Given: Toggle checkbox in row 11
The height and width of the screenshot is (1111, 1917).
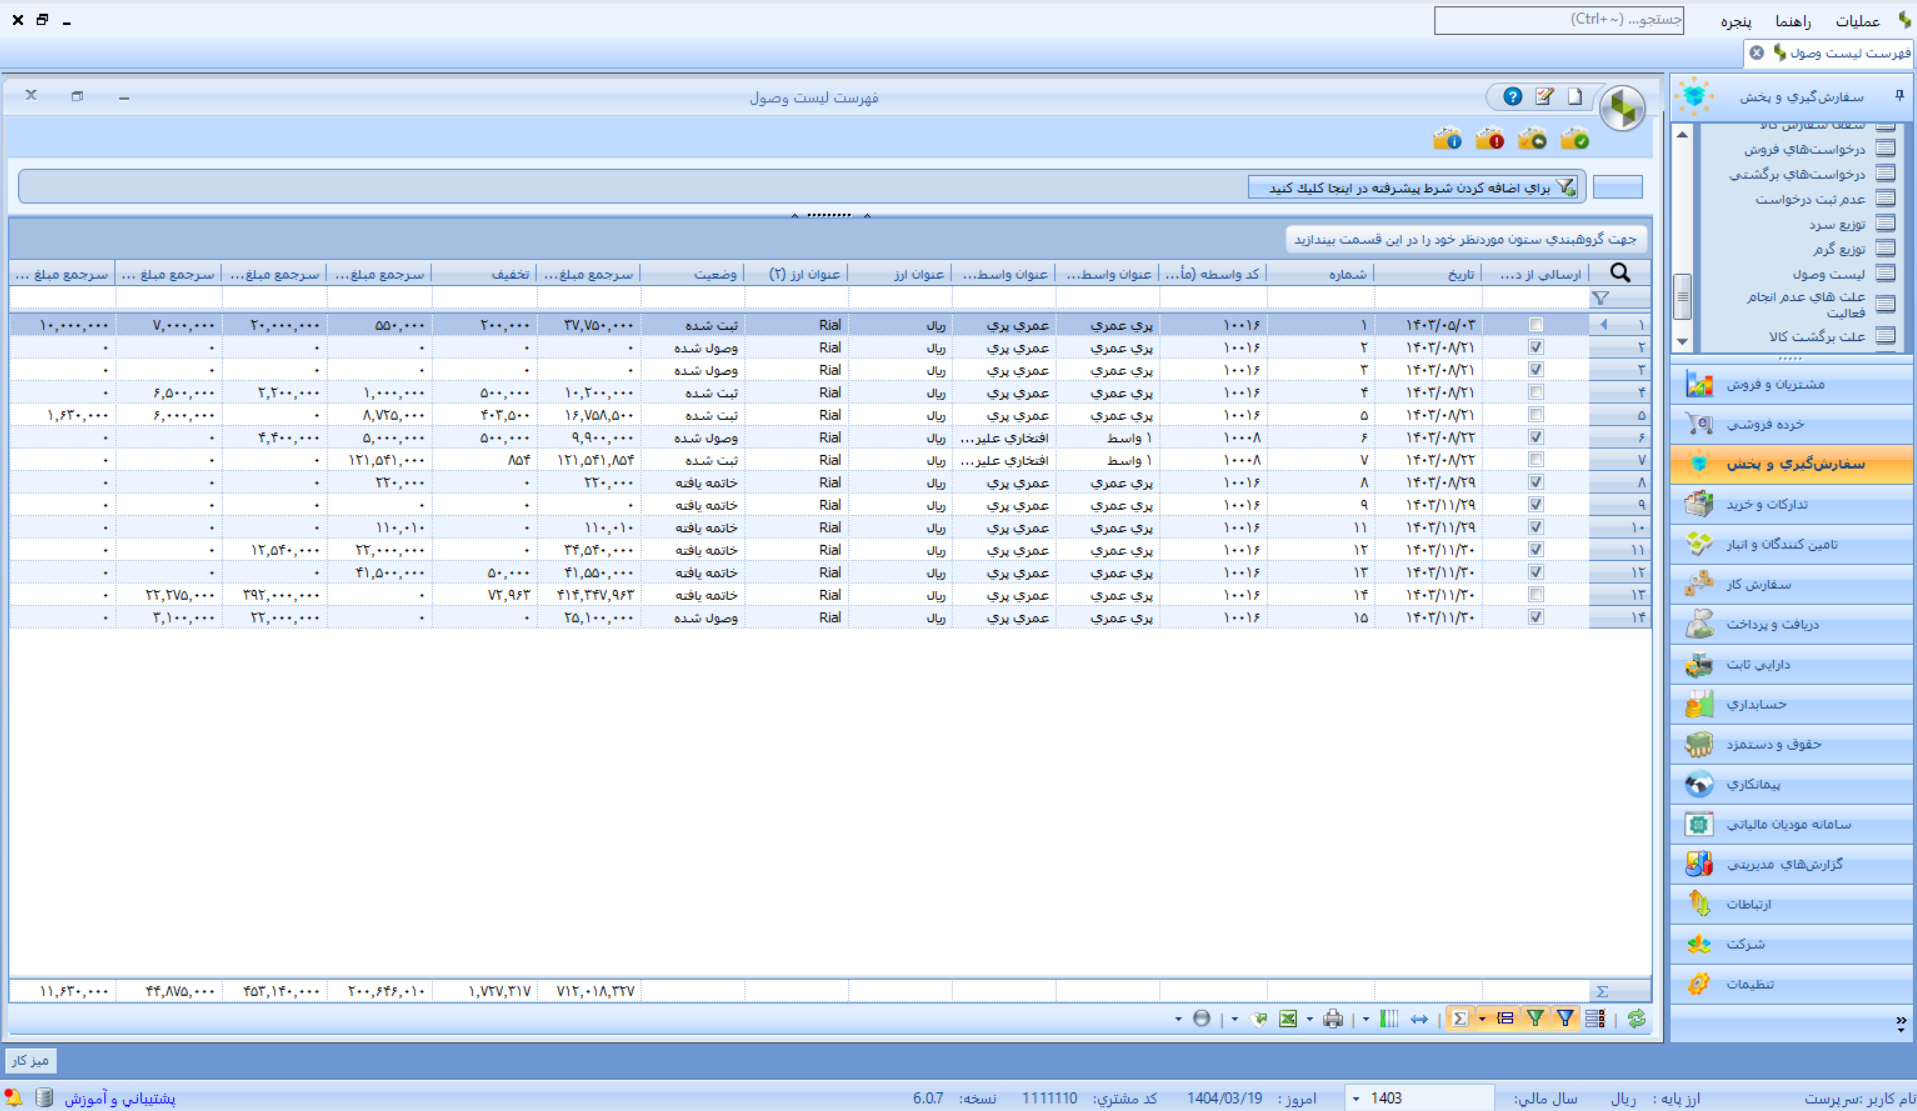Looking at the screenshot, I should pos(1536,550).
